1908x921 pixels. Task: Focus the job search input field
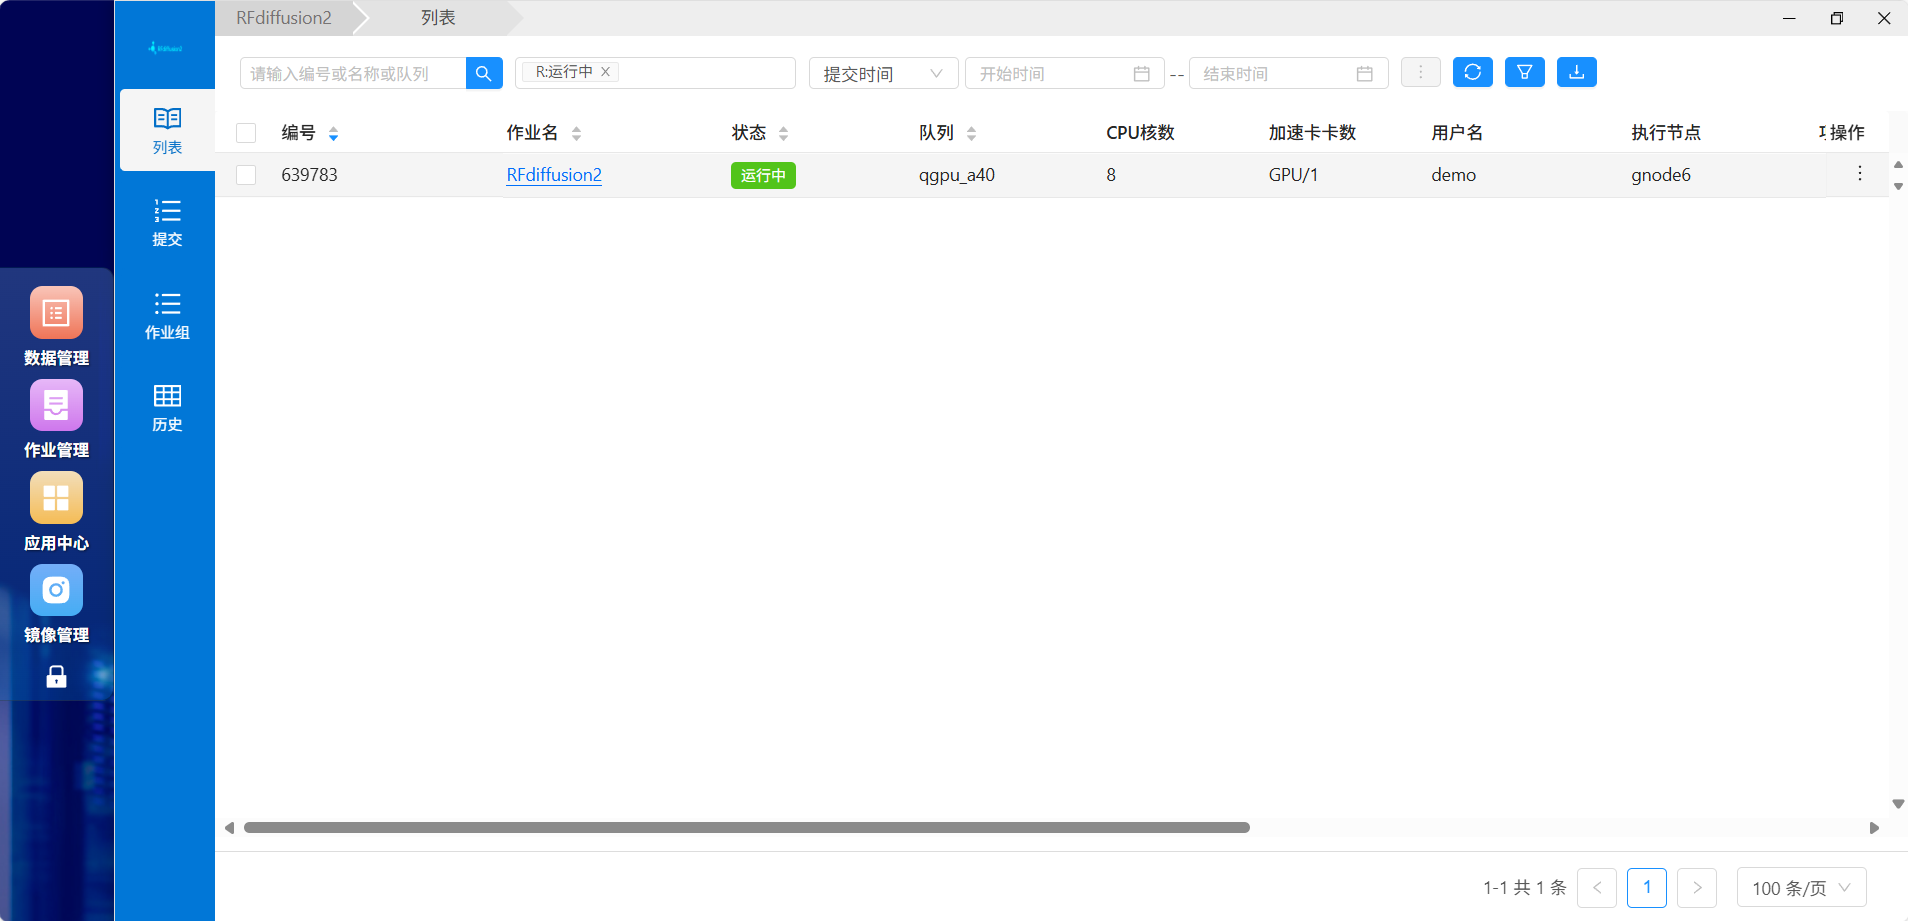pyautogui.click(x=353, y=73)
